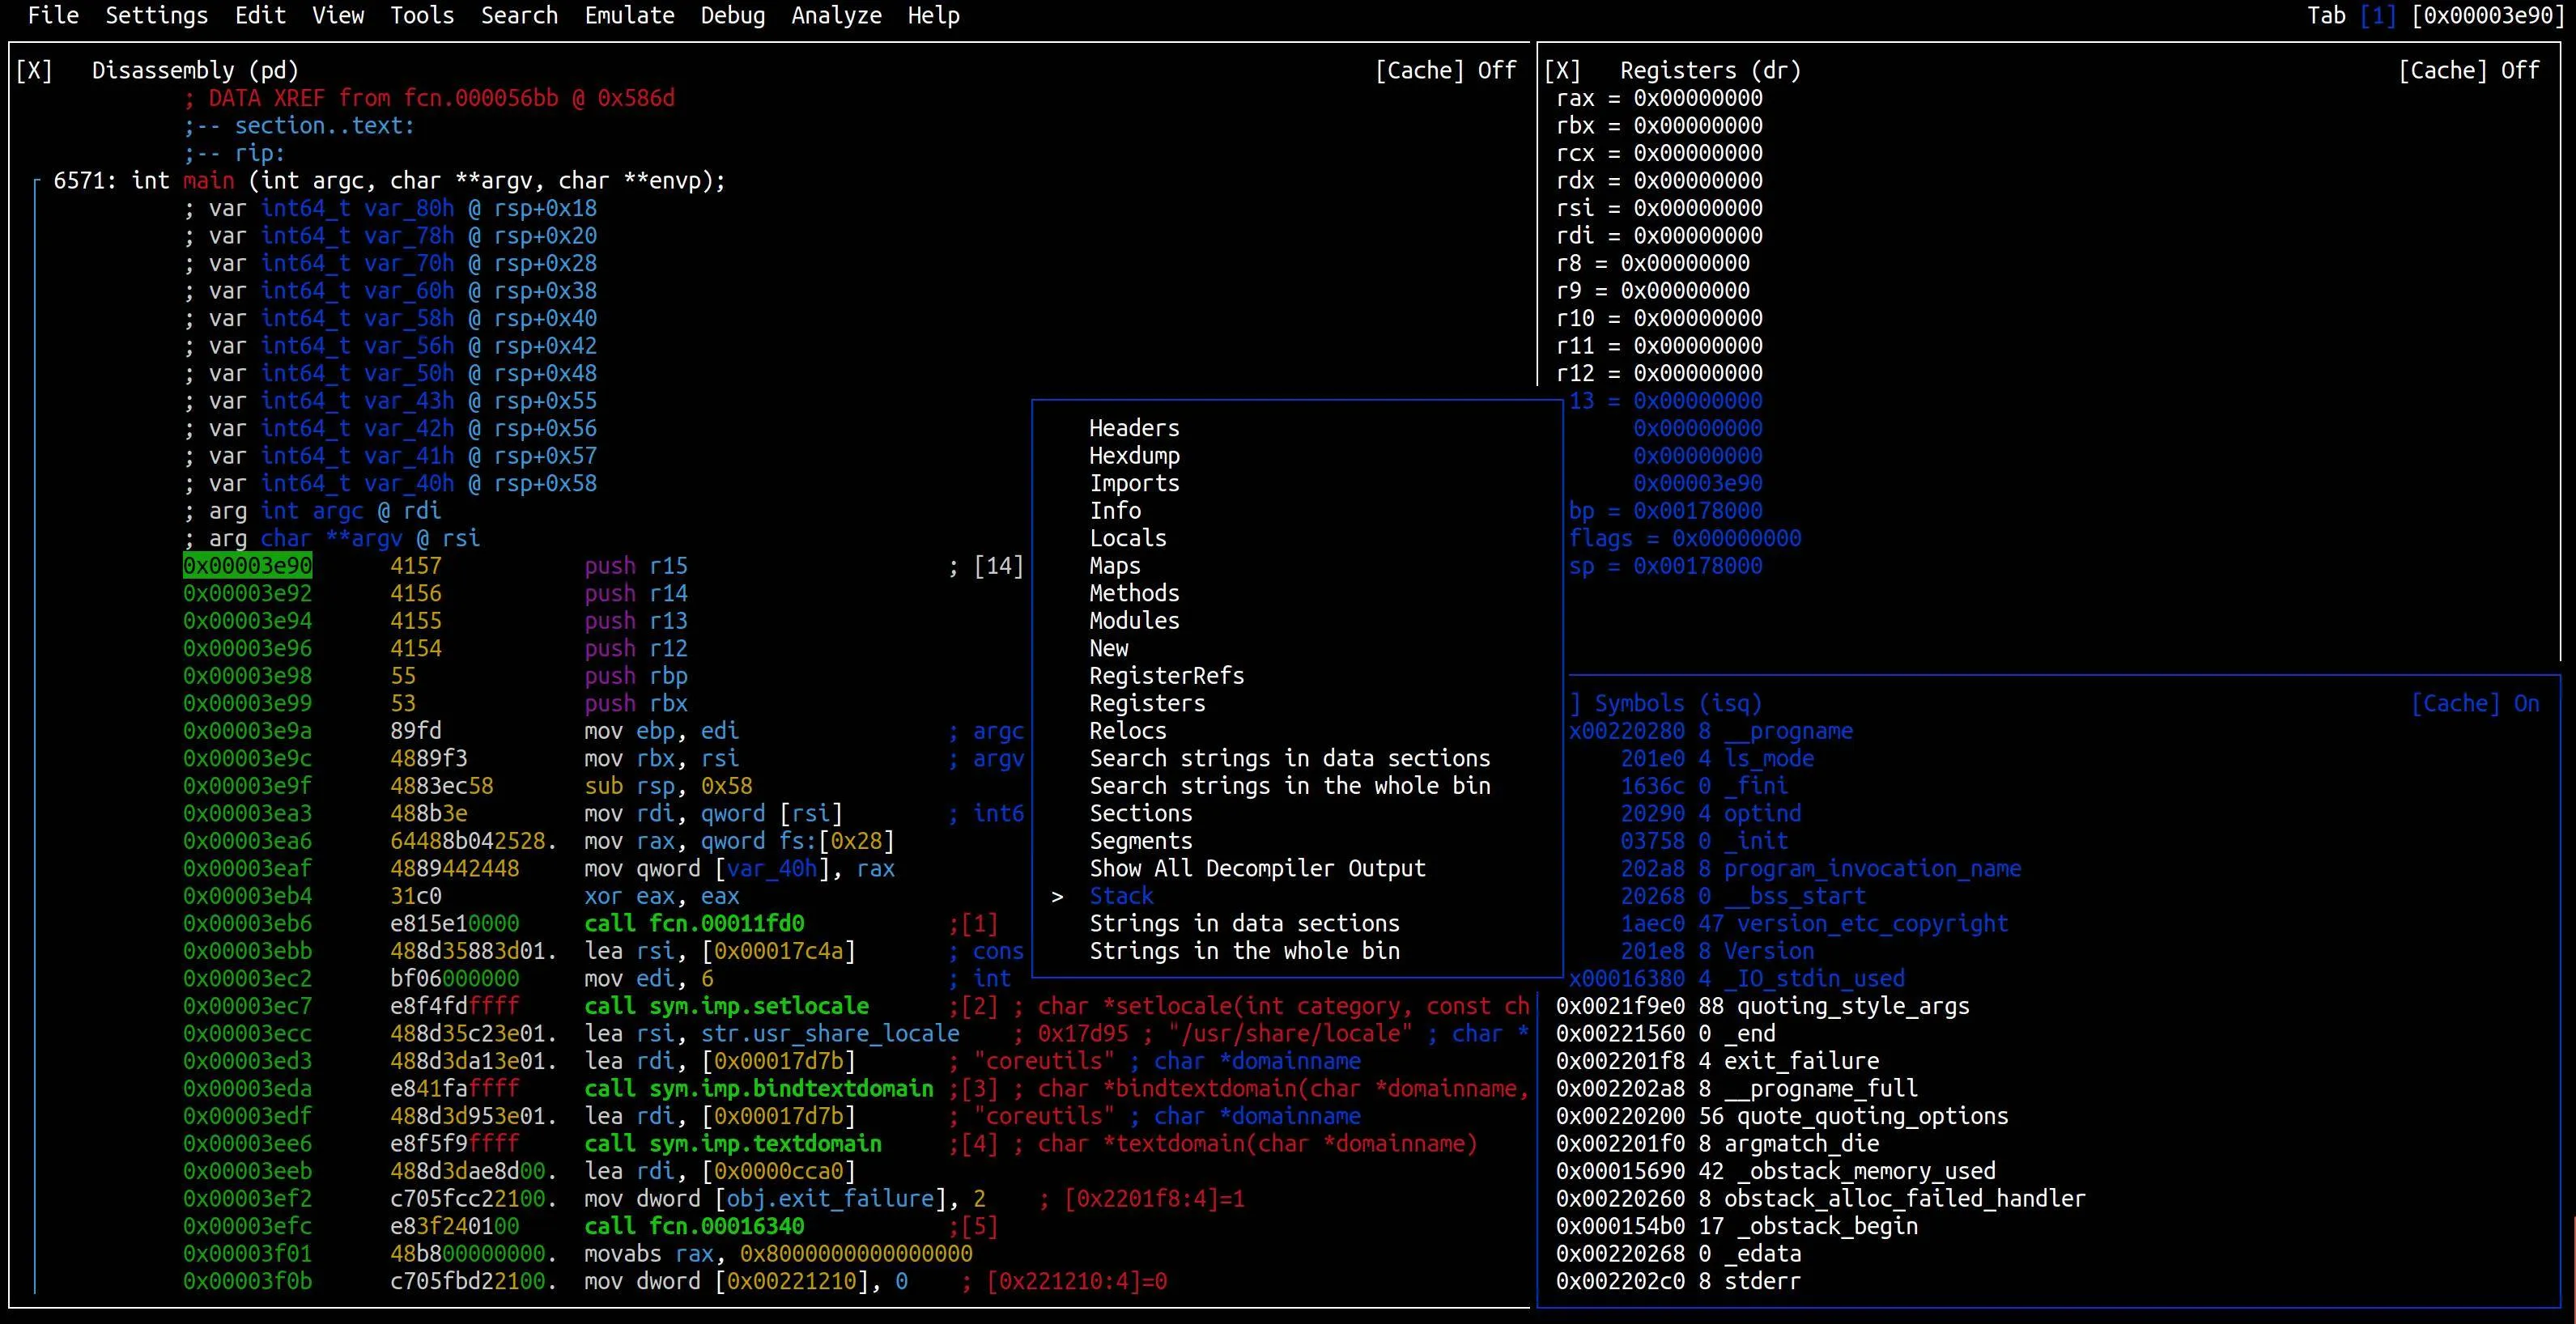Choose the highlighted Stack entry
2576x1324 pixels.
tap(1121, 896)
